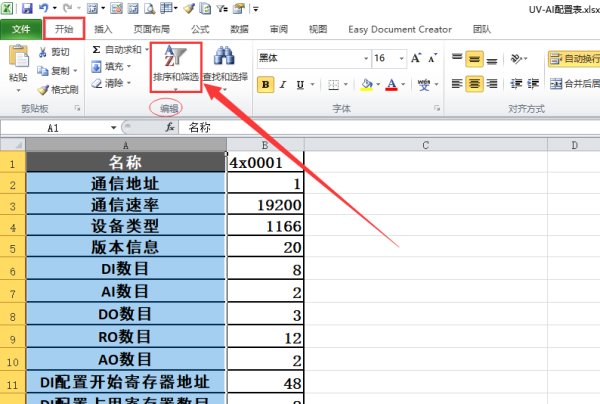The width and height of the screenshot is (600, 404).
Task: Open Font dialog launcher in 字体 group
Action: pos(437,109)
